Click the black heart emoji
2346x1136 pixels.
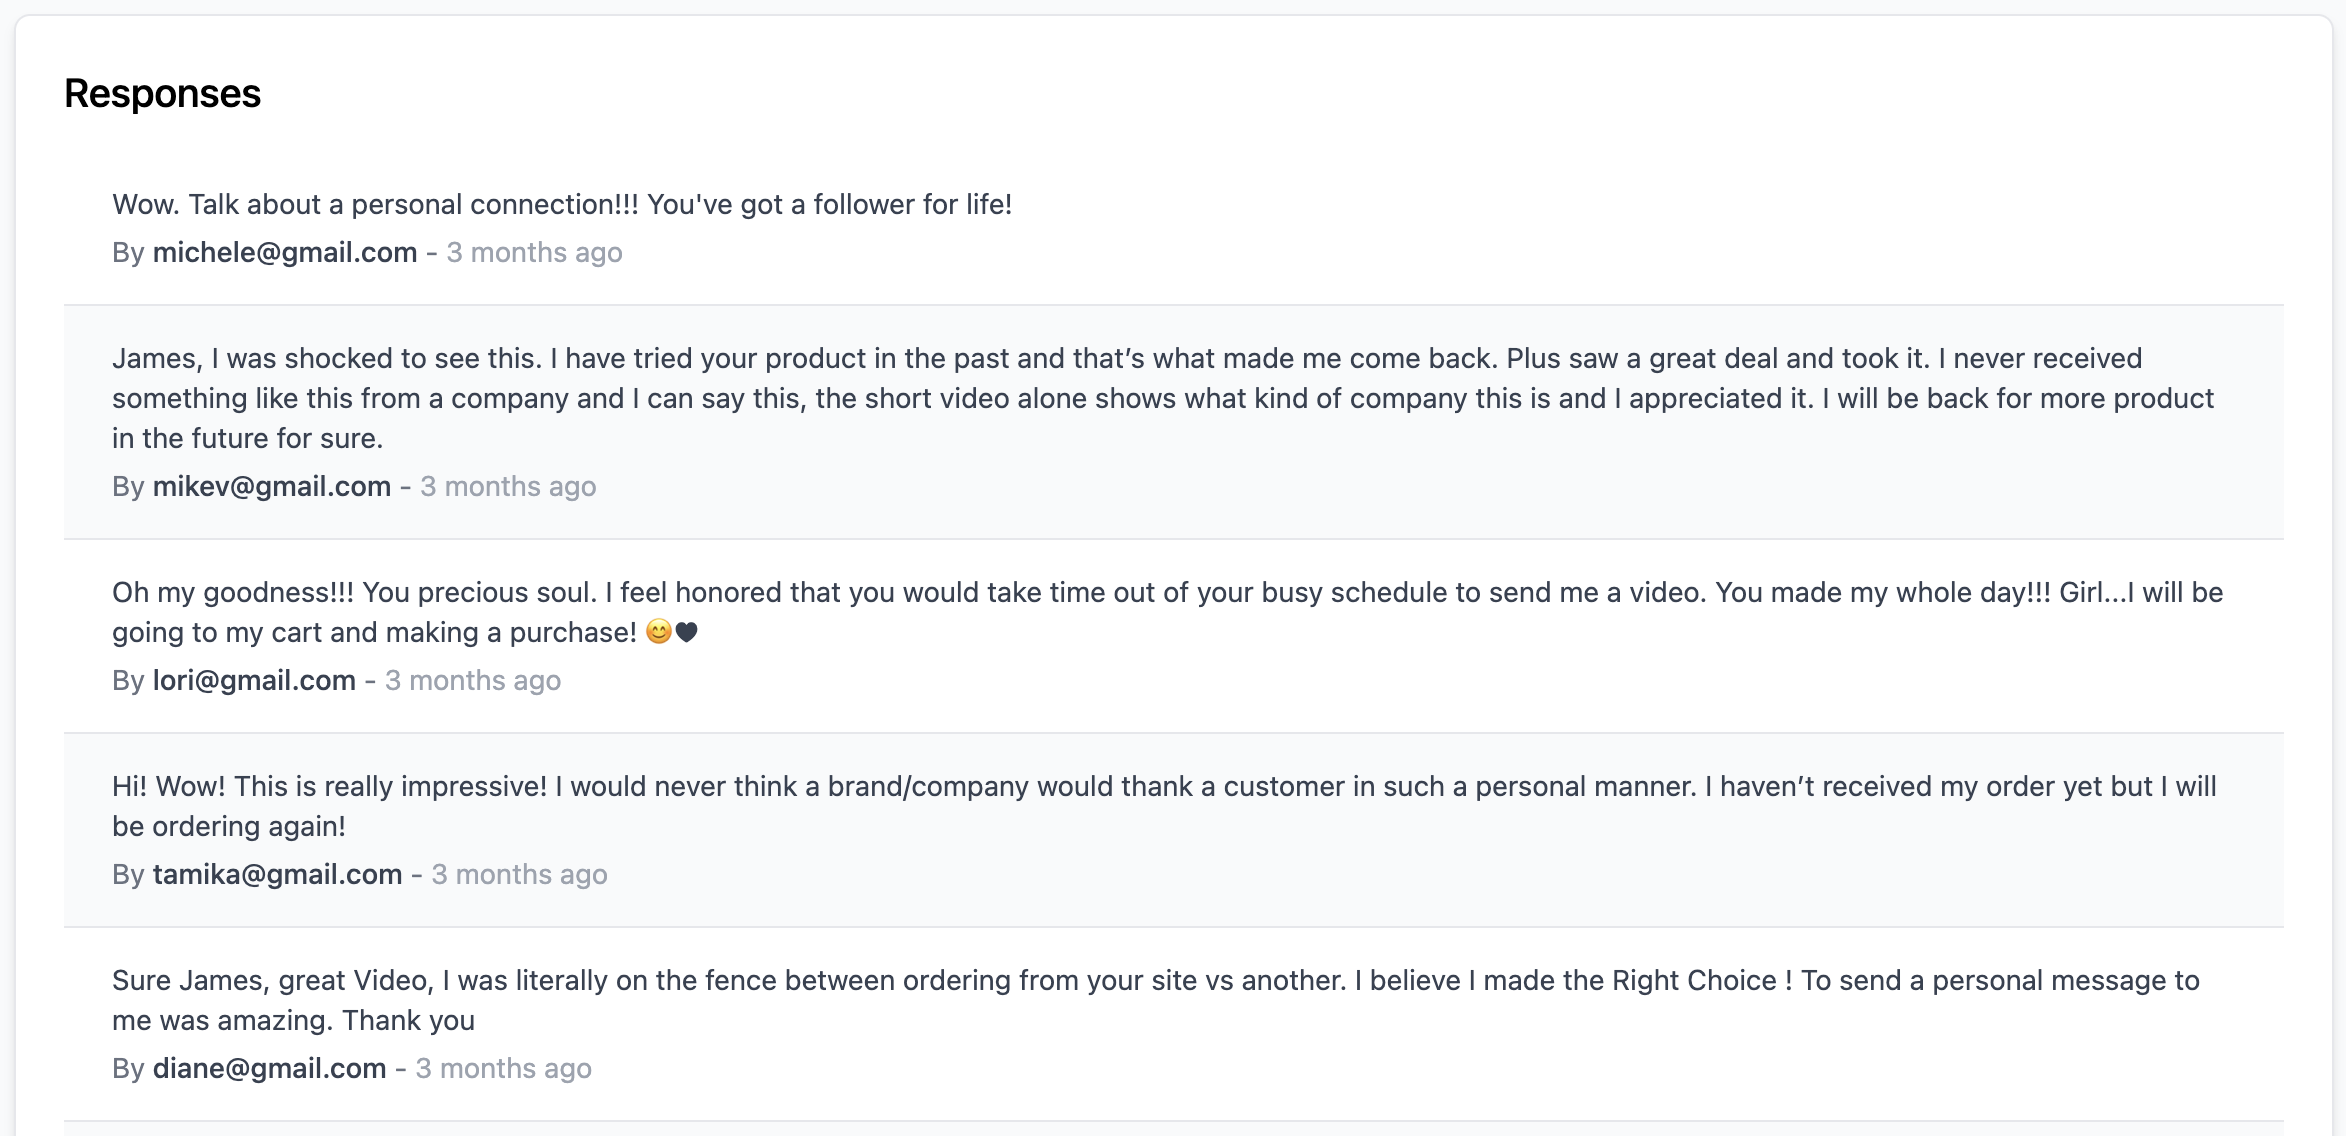(x=687, y=632)
